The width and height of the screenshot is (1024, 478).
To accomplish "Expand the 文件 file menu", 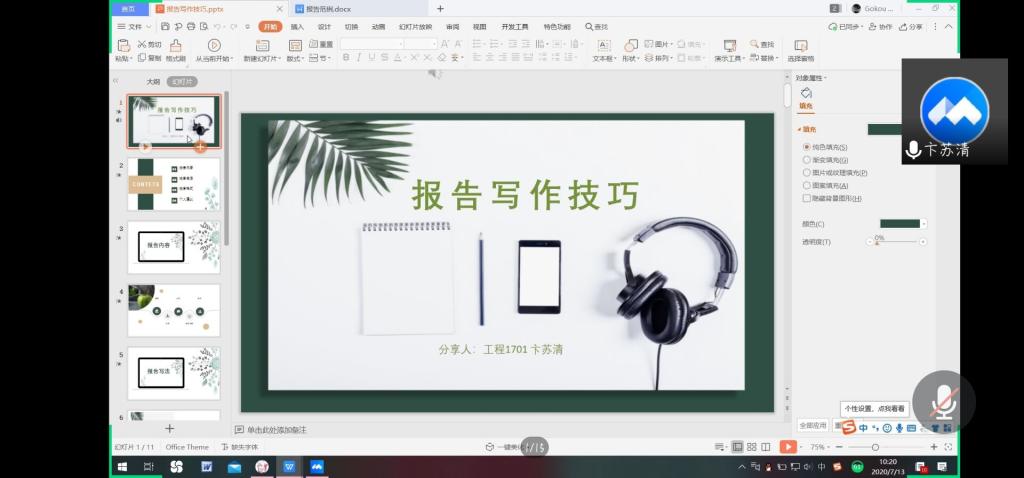I will pos(134,27).
